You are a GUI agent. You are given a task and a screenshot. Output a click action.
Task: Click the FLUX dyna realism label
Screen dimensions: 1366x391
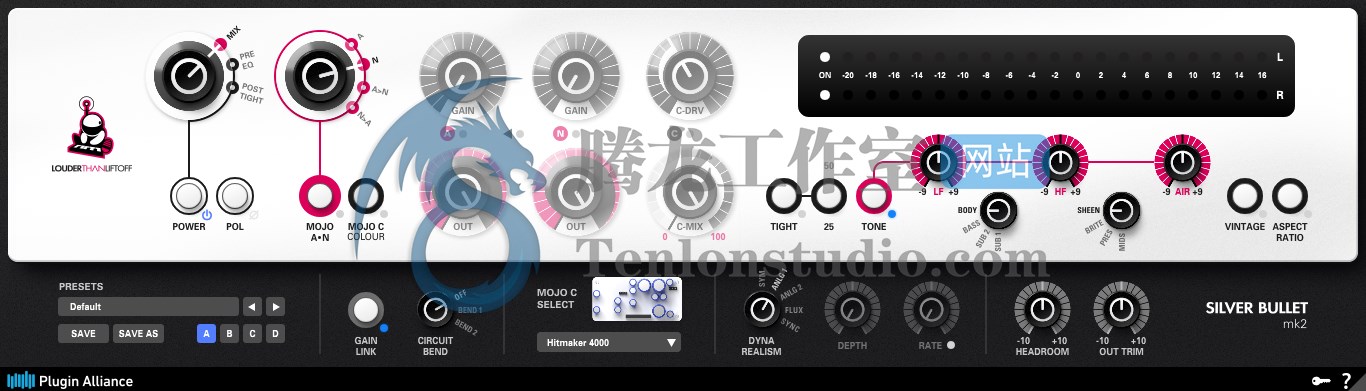[794, 310]
